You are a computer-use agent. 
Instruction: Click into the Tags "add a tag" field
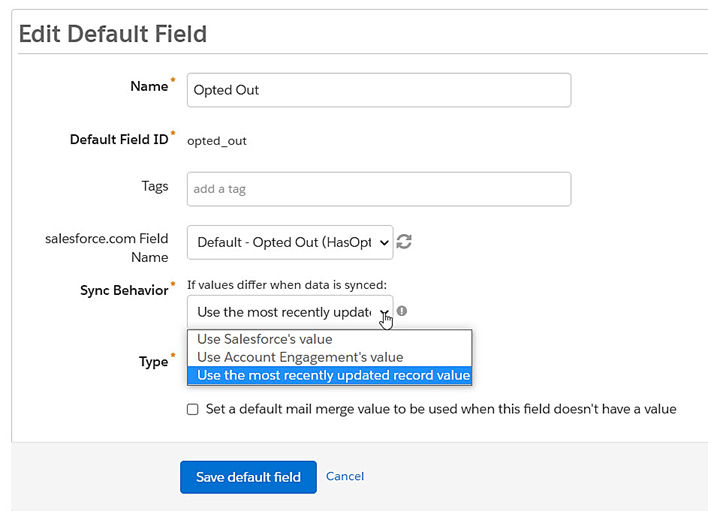click(378, 188)
